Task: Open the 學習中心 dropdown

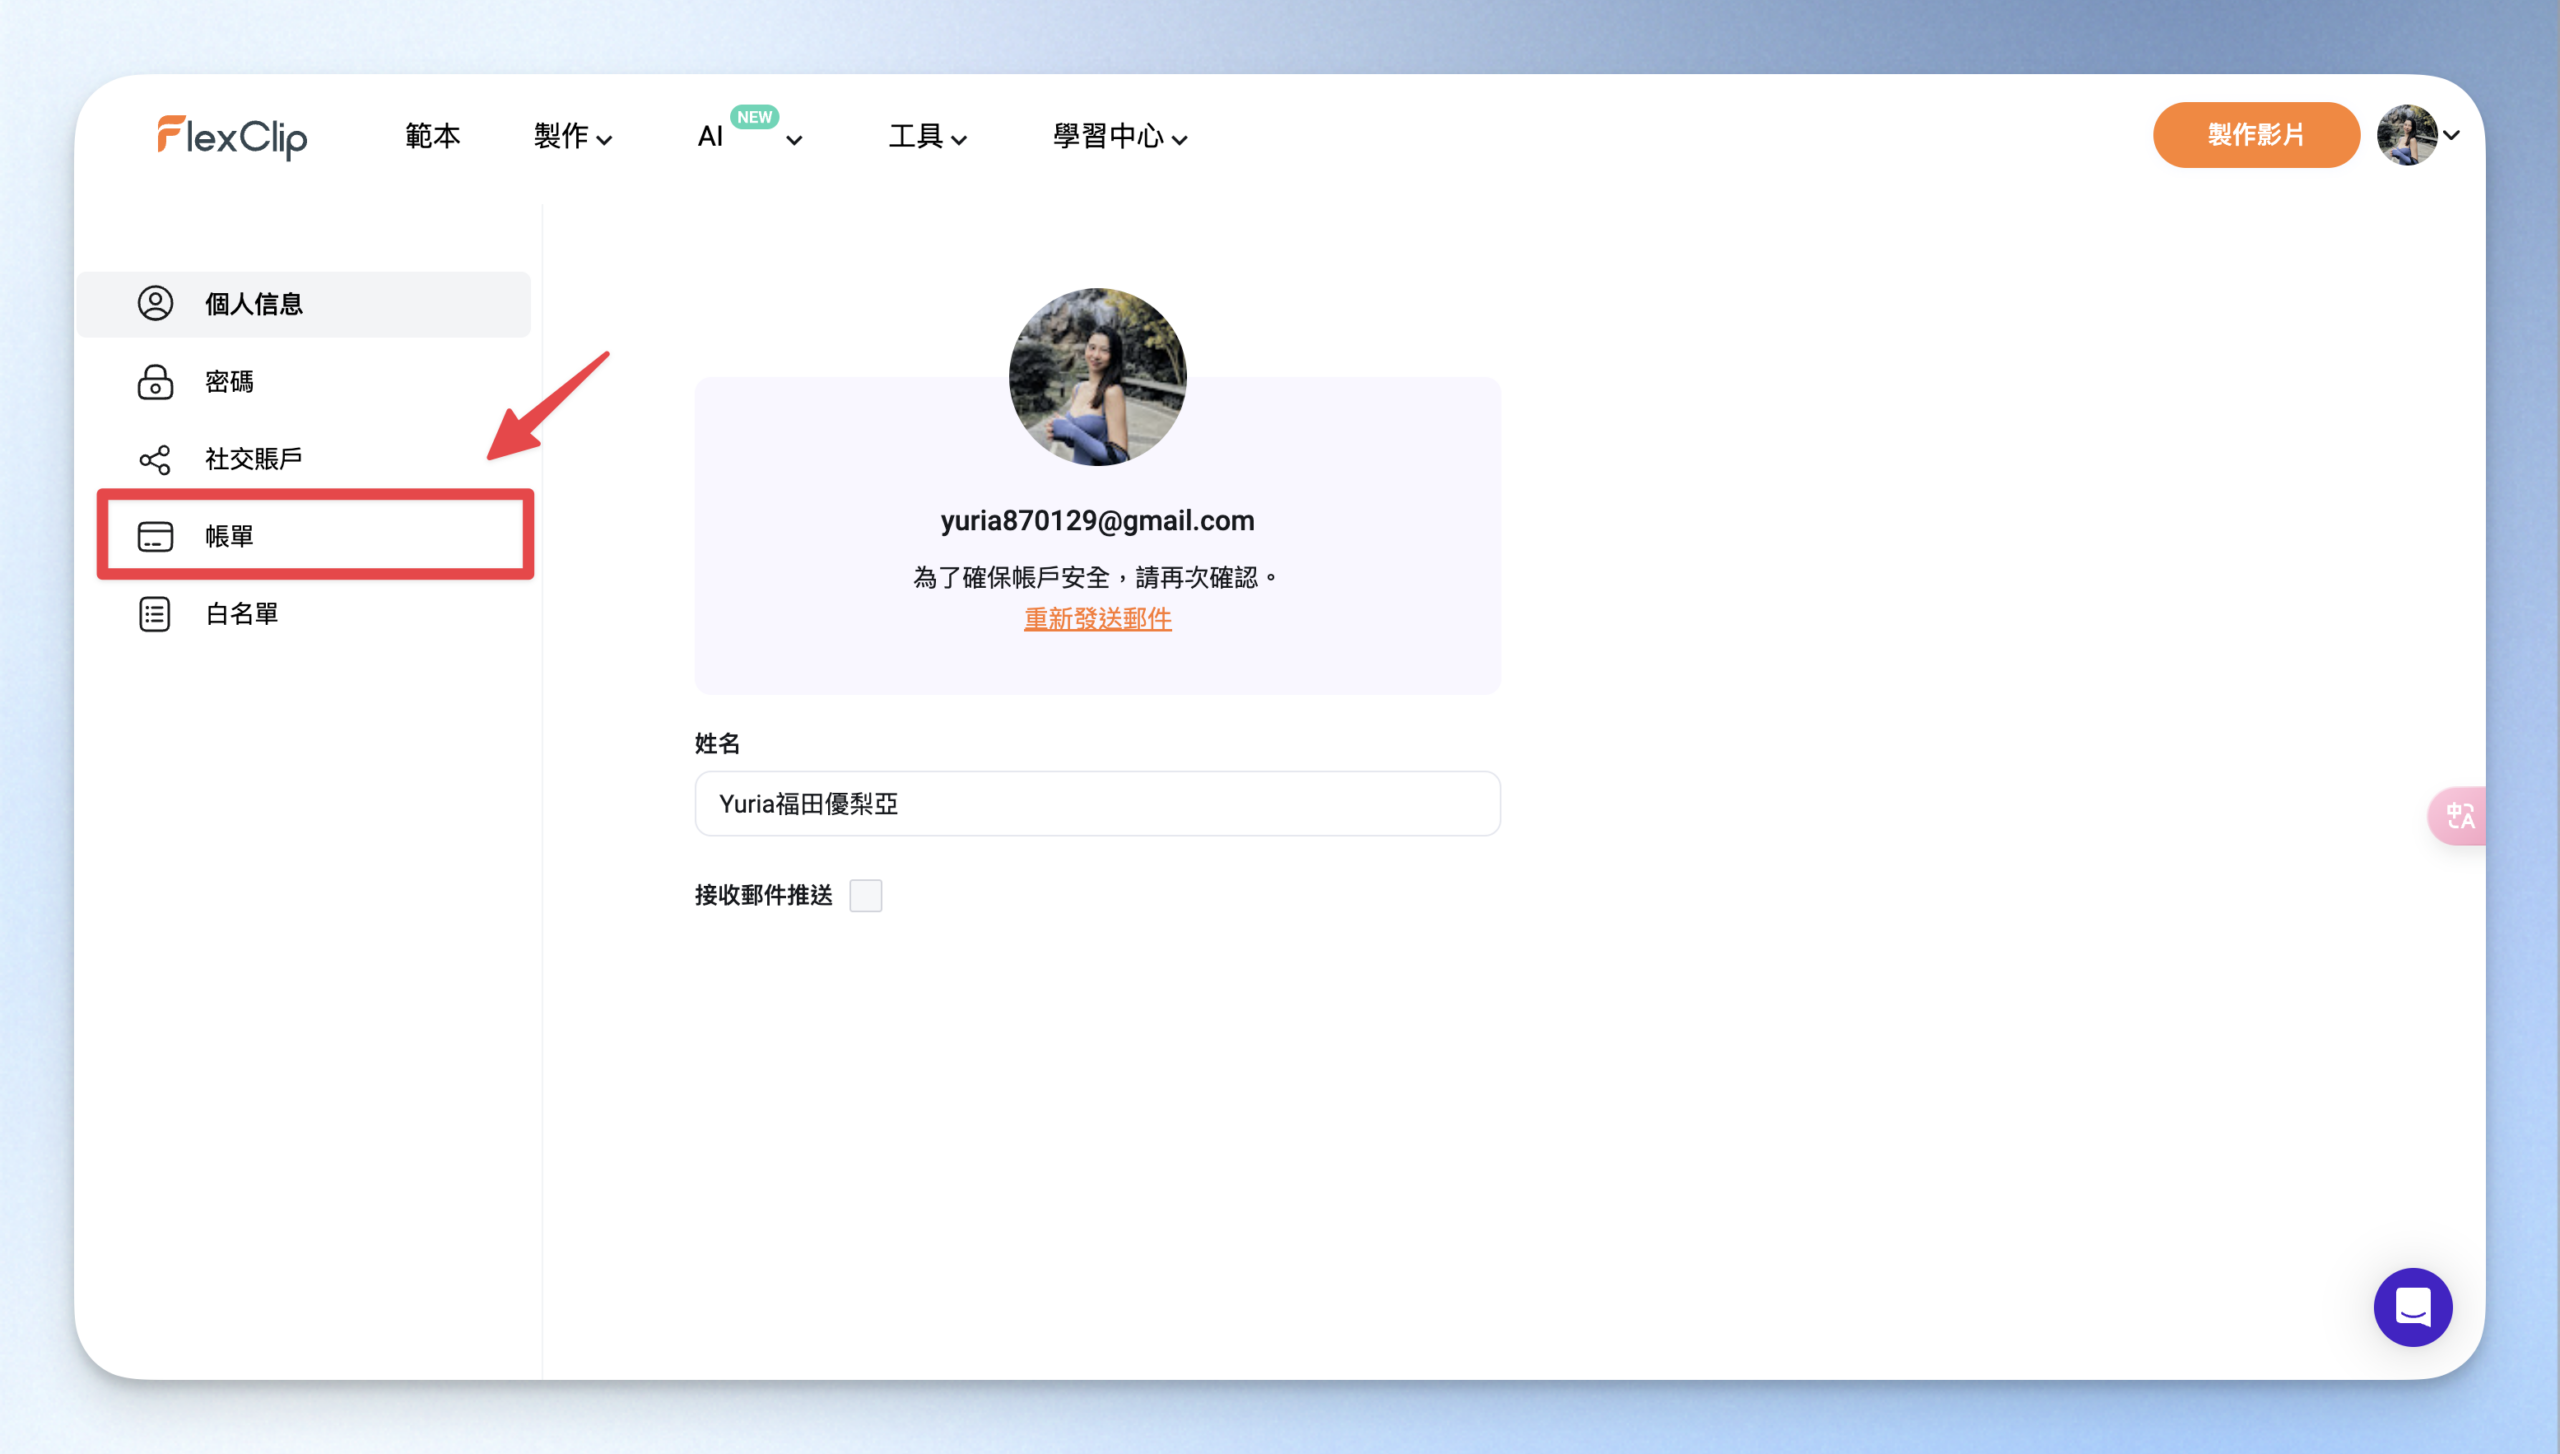Action: 1120,136
